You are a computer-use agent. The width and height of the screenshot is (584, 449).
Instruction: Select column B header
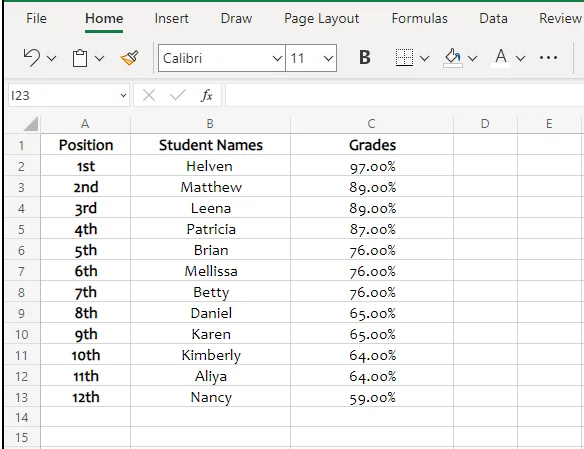(x=210, y=124)
